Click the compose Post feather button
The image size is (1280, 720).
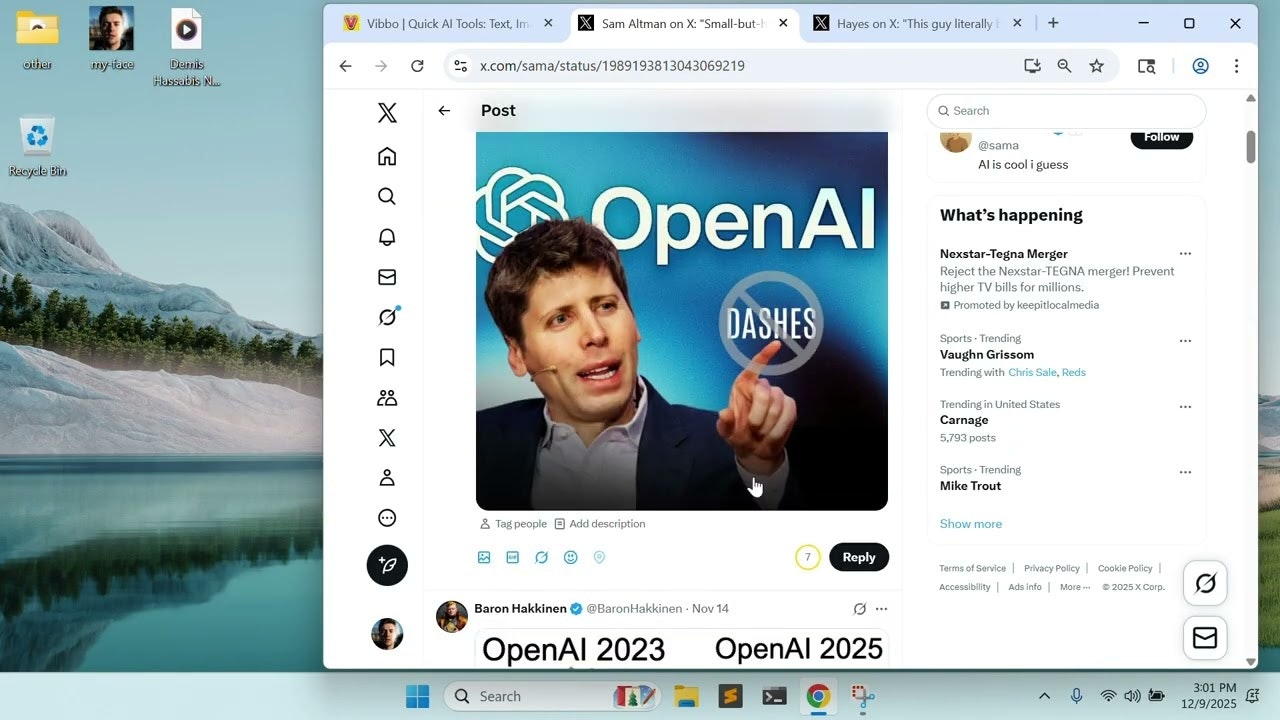click(x=387, y=565)
